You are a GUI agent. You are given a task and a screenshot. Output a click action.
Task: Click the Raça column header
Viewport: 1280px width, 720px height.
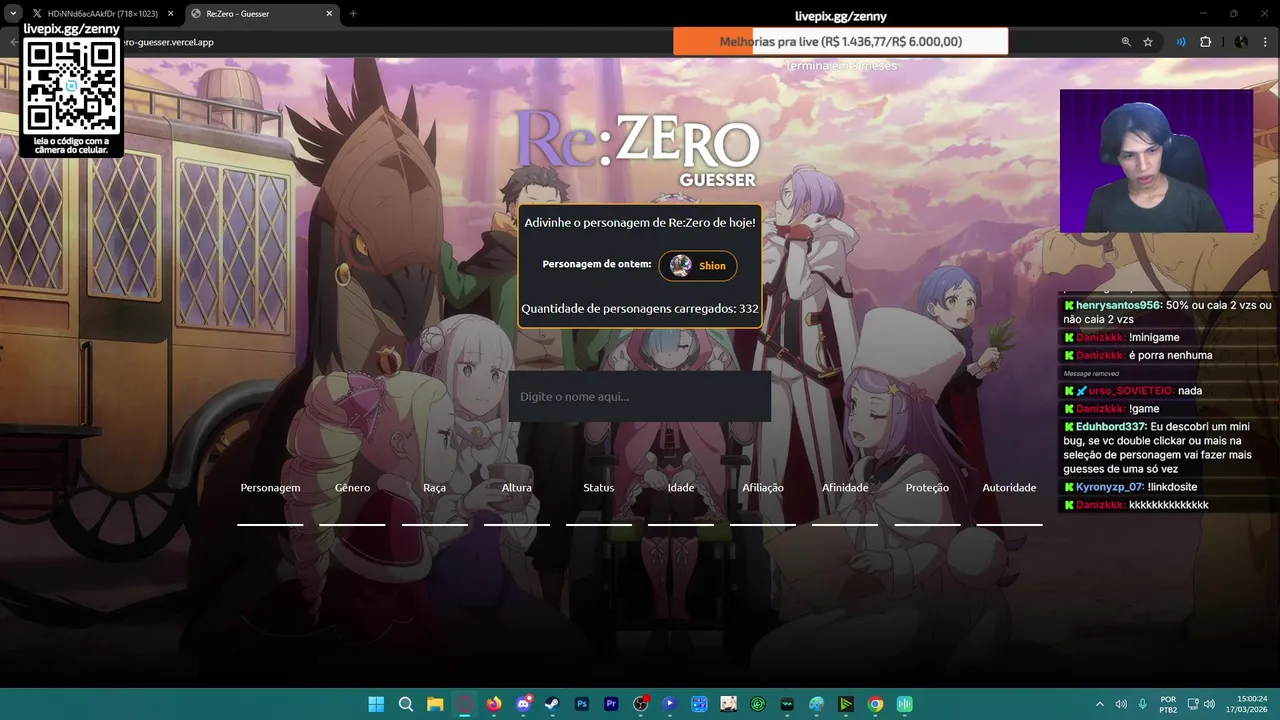434,488
